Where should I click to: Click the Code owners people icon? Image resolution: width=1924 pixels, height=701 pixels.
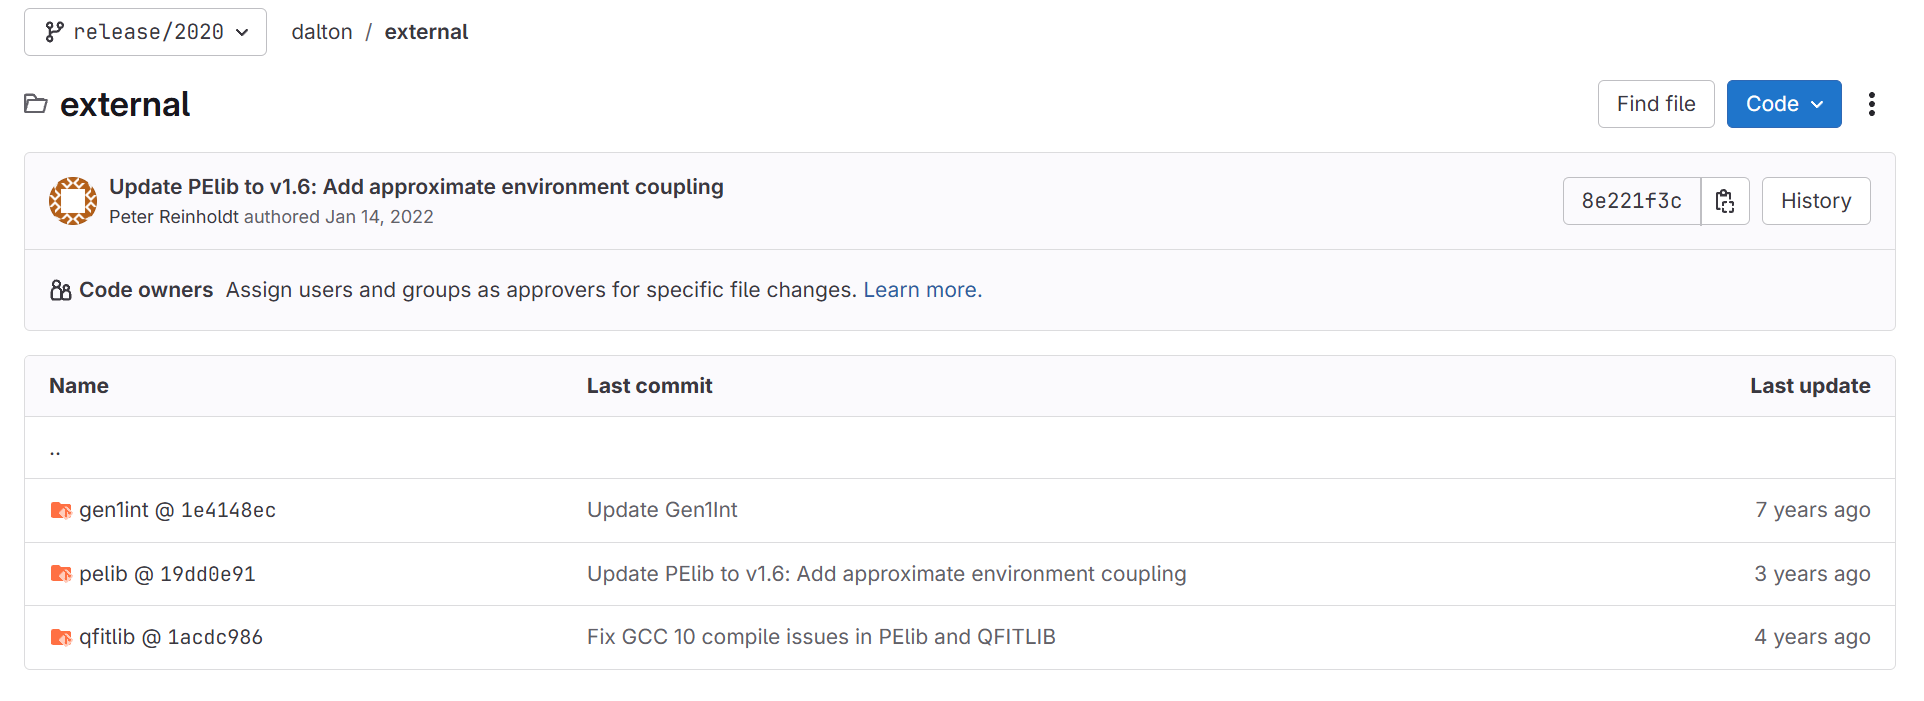[60, 290]
